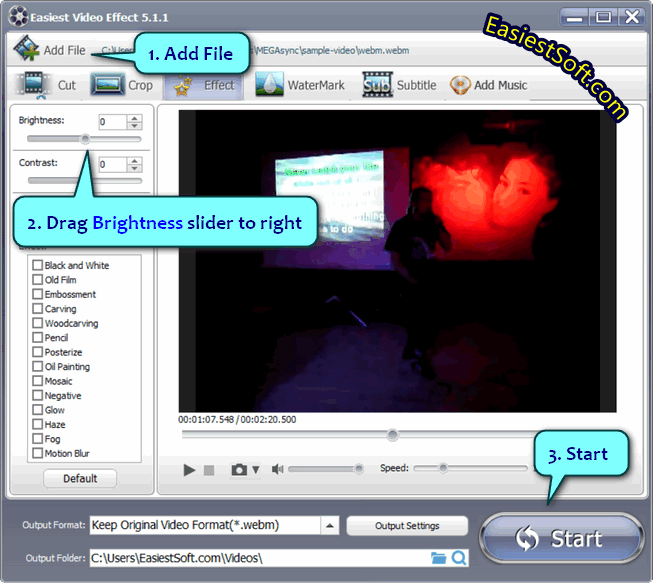Switch to the Effect tab
The height and width of the screenshot is (583, 653).
coord(203,86)
